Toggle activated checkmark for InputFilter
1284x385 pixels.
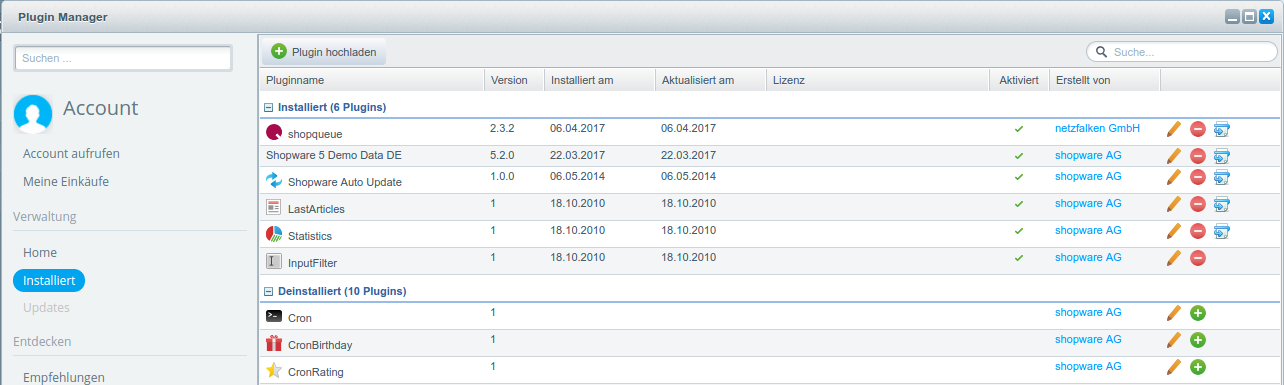tap(1019, 258)
